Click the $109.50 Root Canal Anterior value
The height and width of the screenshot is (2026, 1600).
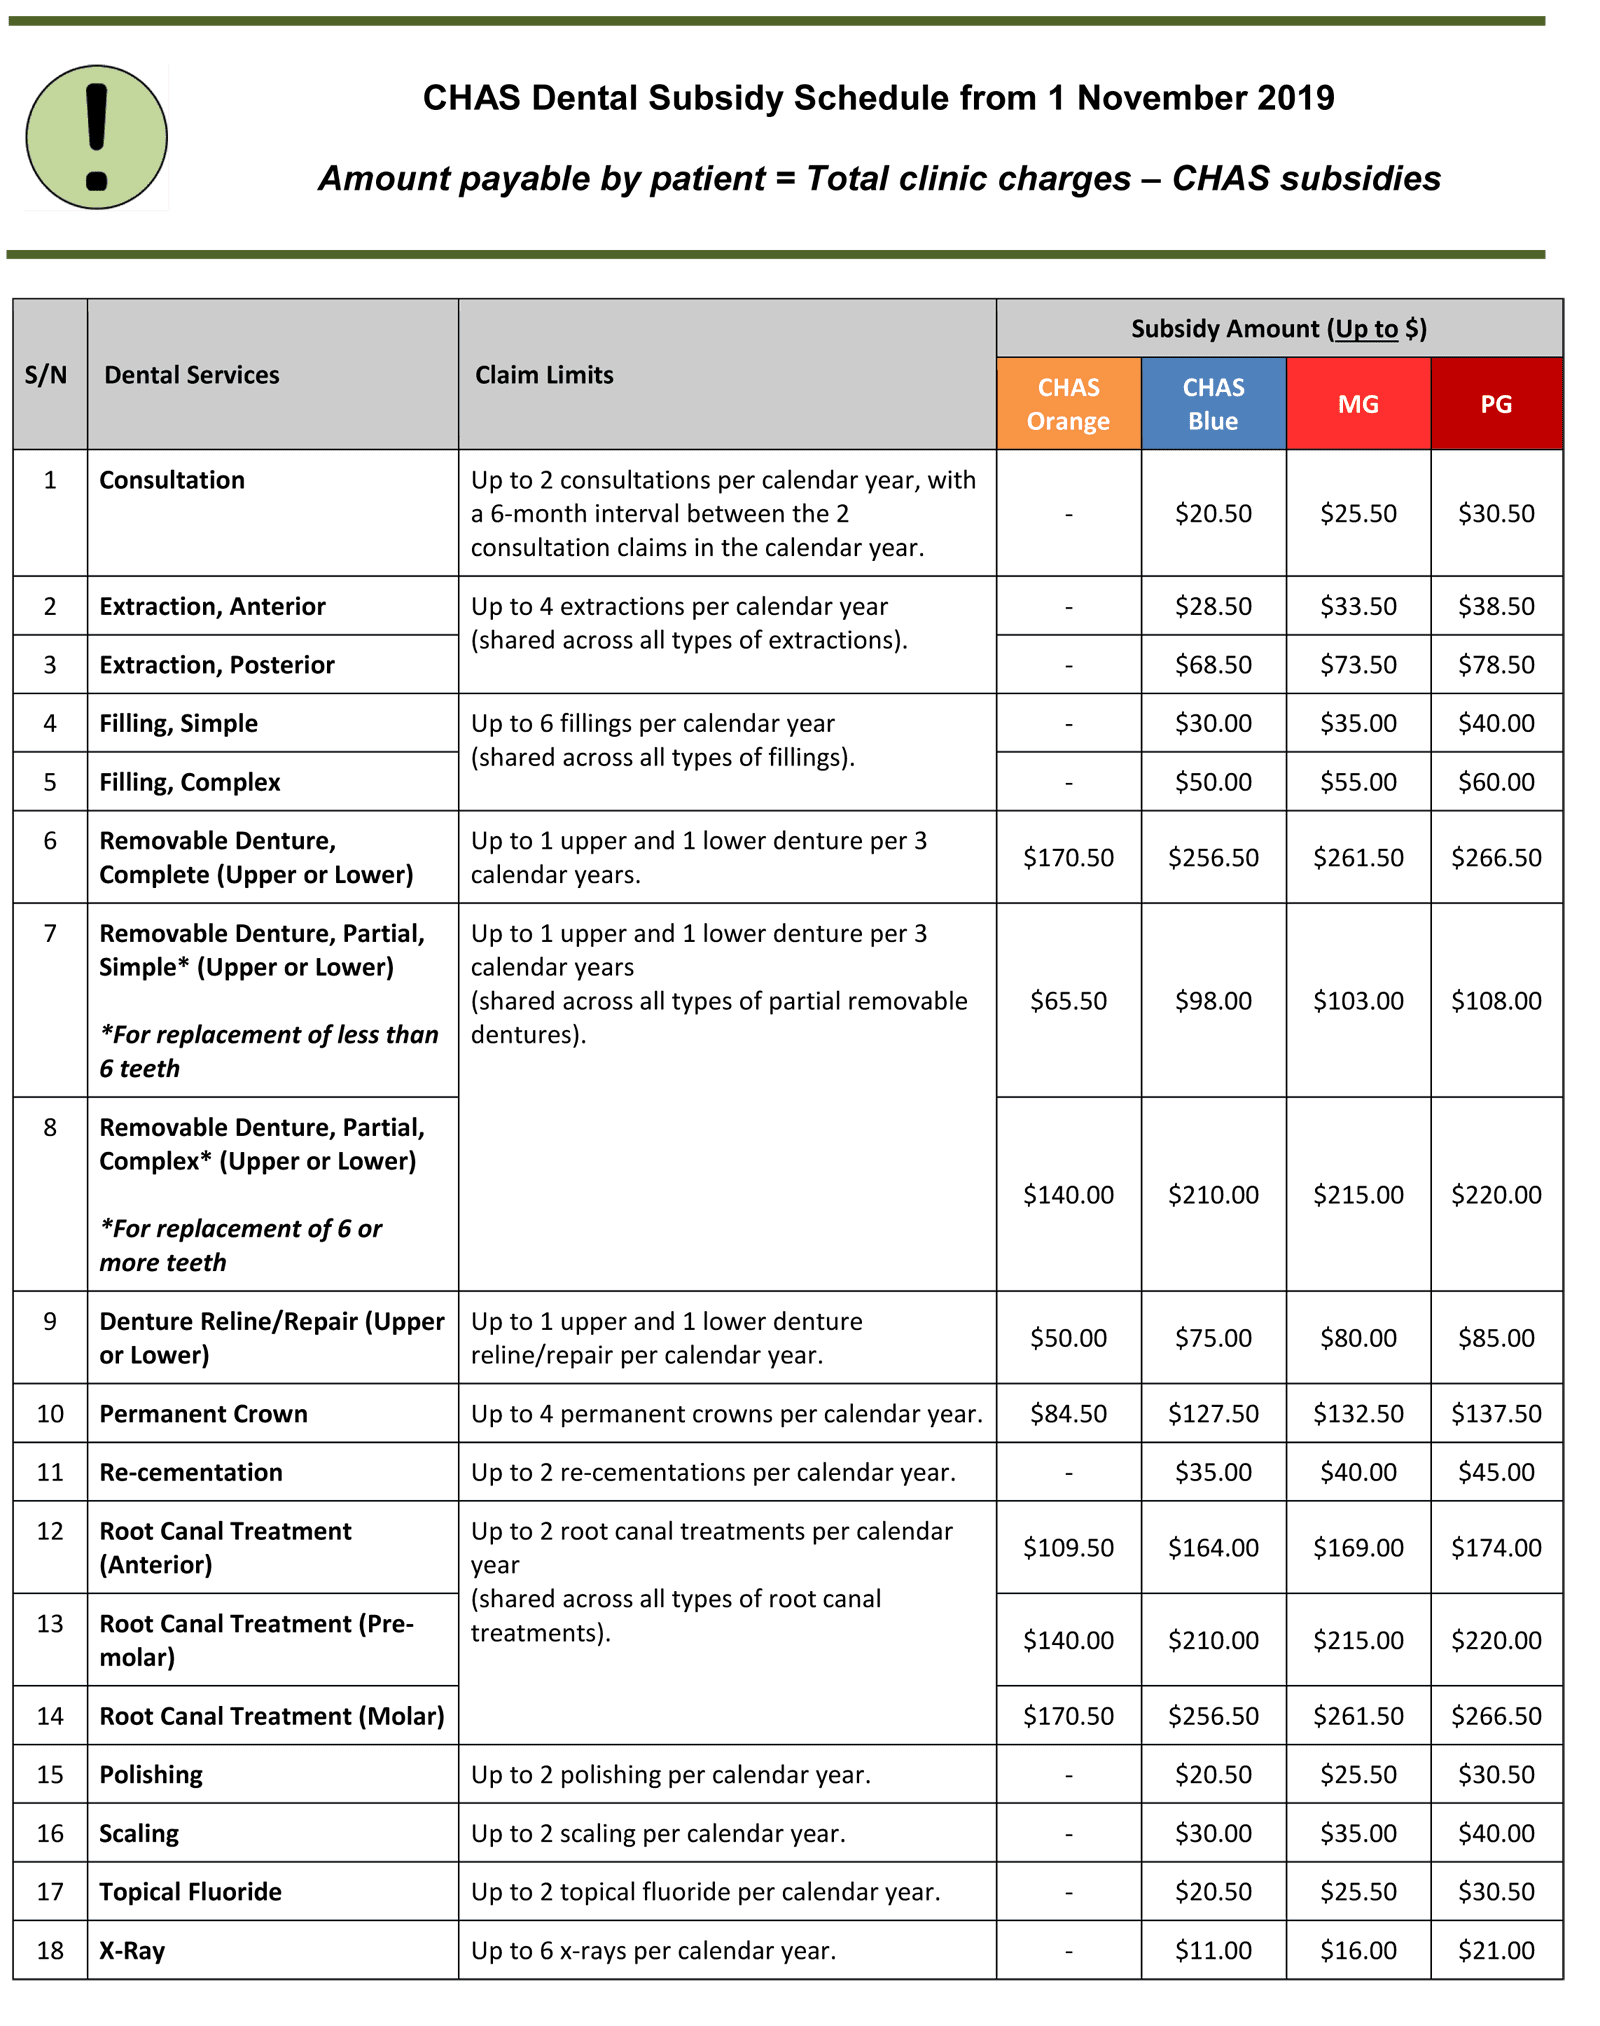(x=1068, y=1548)
